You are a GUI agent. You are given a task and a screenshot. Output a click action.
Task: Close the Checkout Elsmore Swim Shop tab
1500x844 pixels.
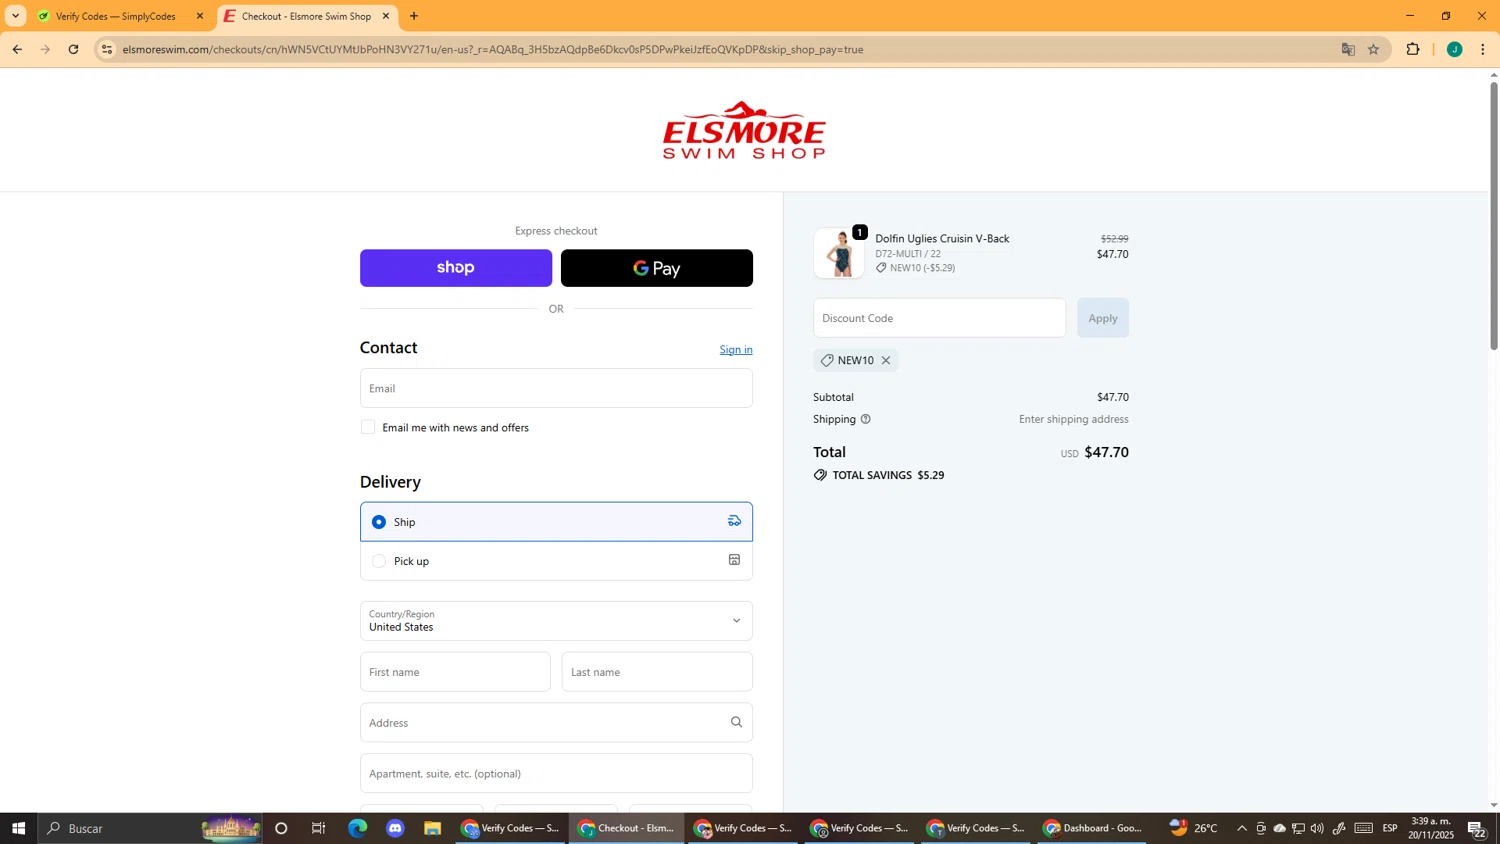click(386, 16)
